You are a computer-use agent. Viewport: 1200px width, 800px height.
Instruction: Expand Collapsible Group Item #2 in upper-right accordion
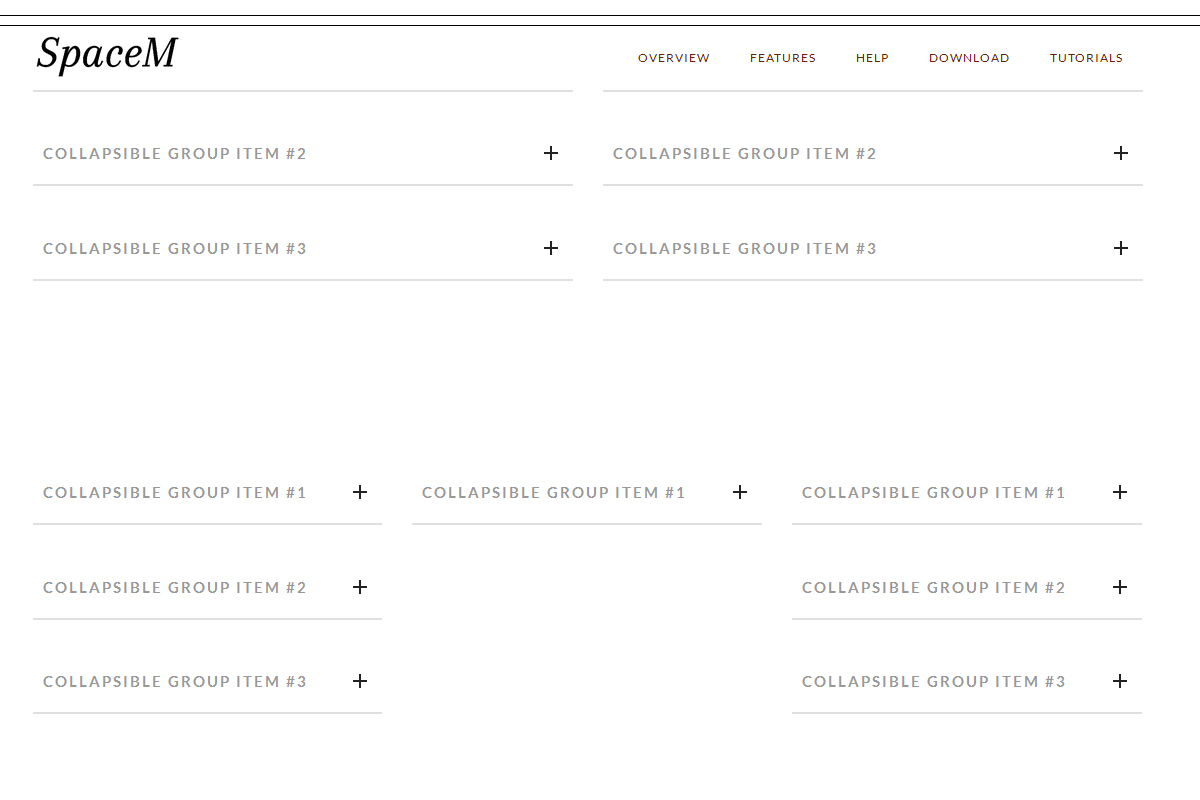pyautogui.click(x=873, y=153)
